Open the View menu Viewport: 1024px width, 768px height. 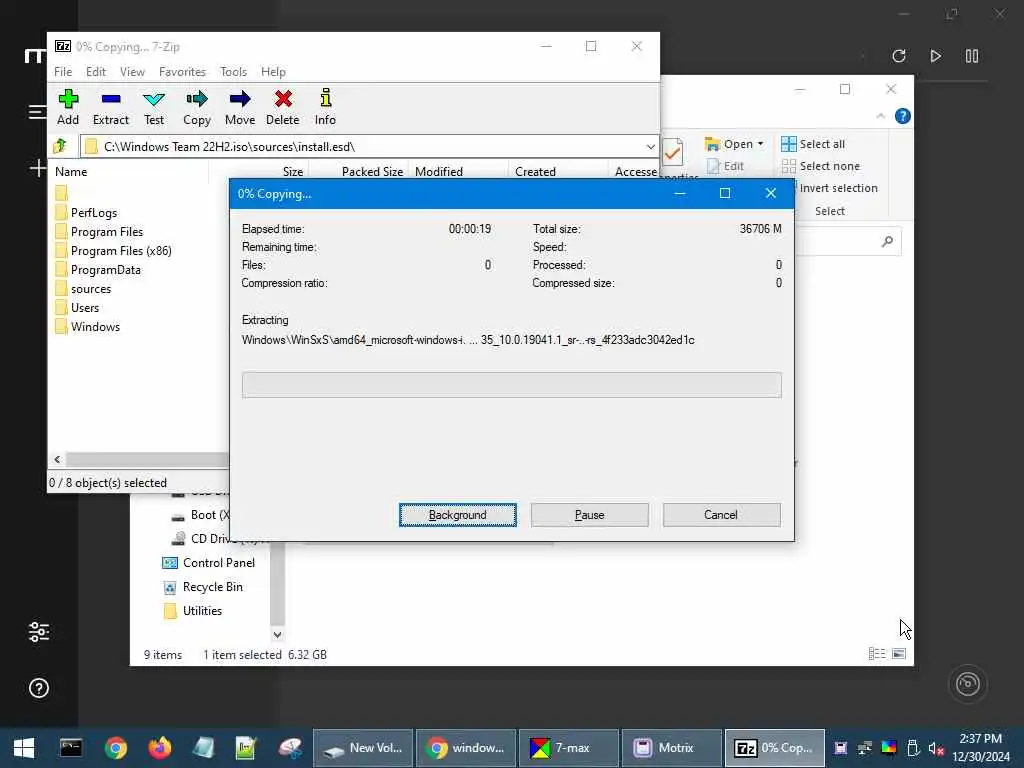132,72
